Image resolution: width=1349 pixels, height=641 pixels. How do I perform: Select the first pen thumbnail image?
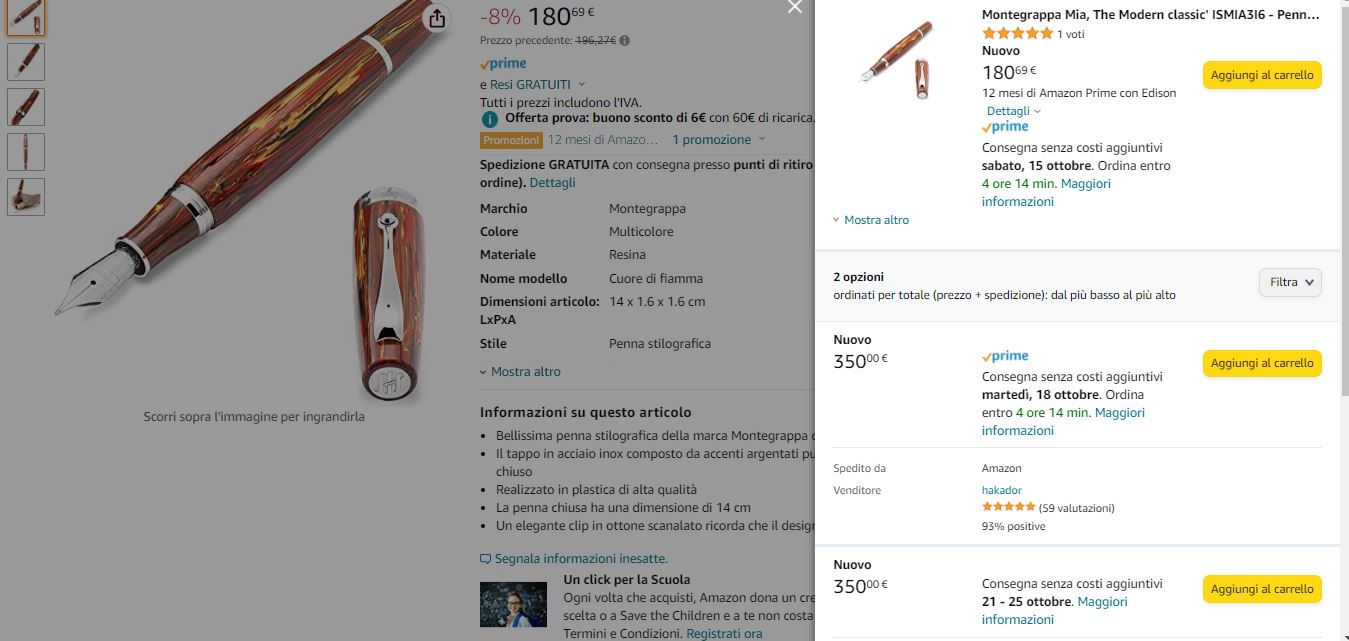pos(25,18)
